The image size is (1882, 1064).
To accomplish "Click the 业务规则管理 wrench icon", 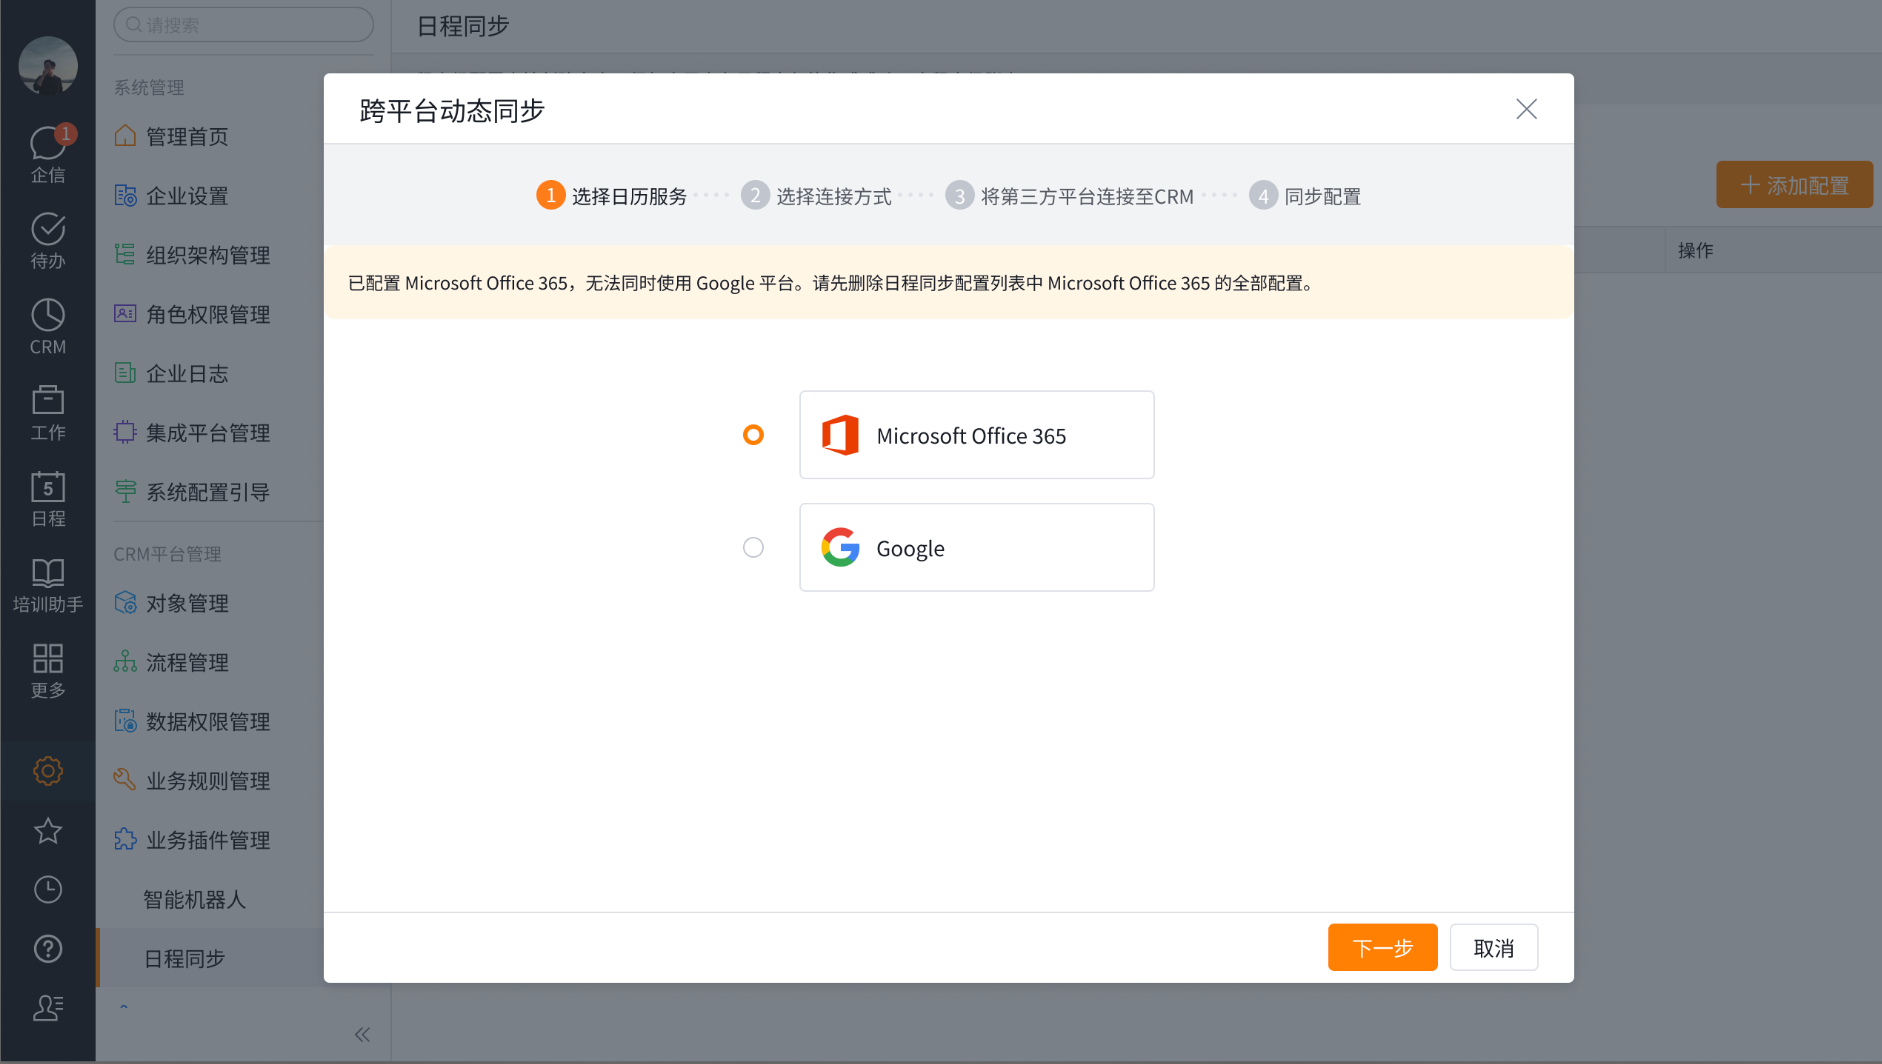I will (x=125, y=780).
